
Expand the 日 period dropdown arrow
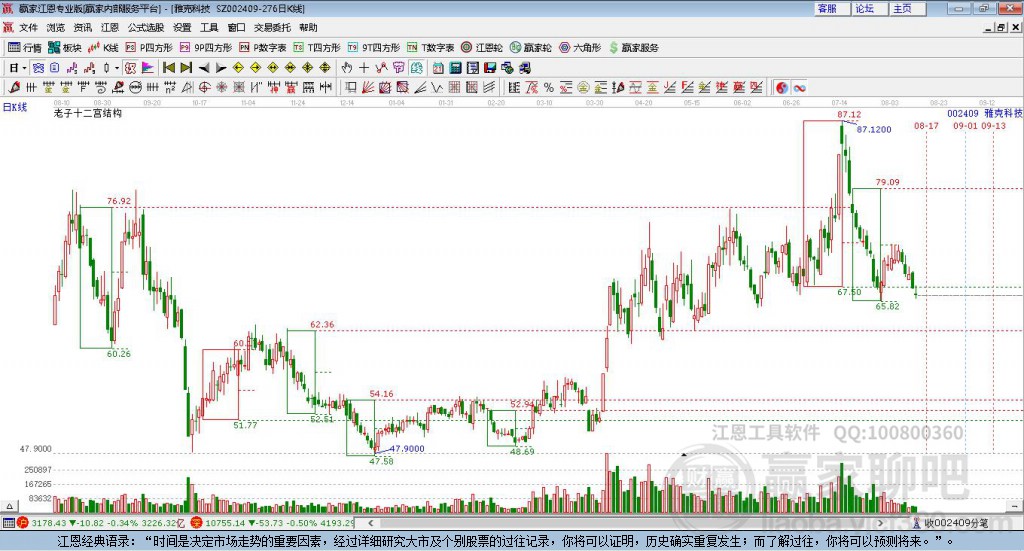(24, 68)
